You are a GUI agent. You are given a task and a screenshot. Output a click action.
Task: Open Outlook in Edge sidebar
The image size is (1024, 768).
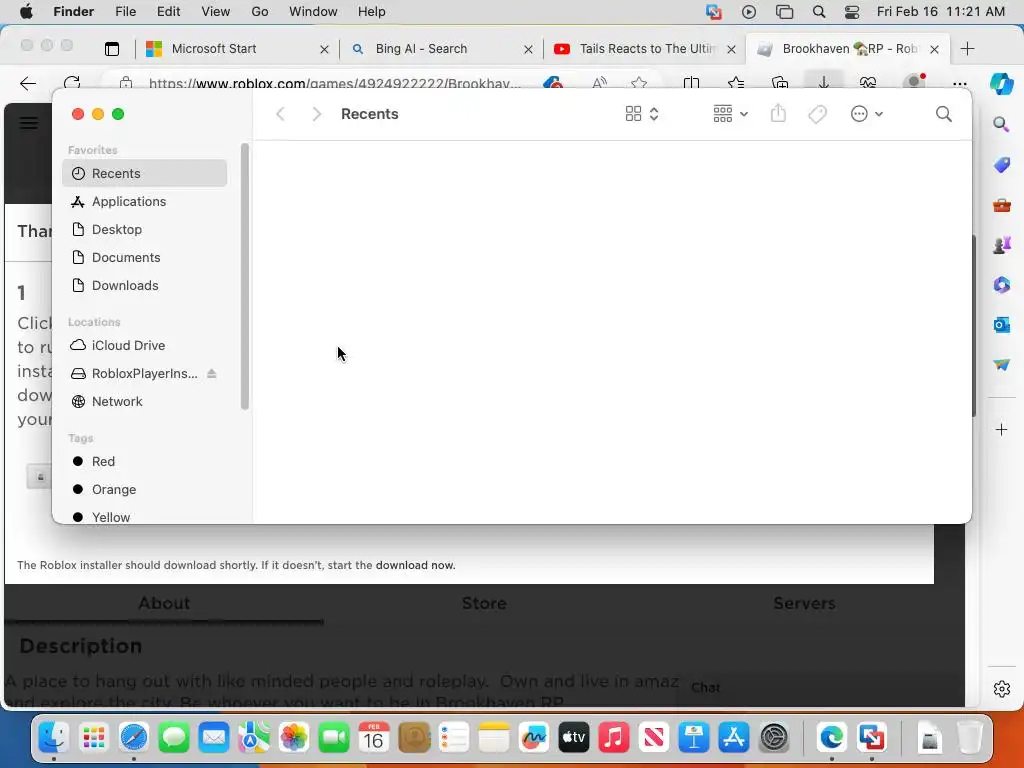[x=1002, y=325]
